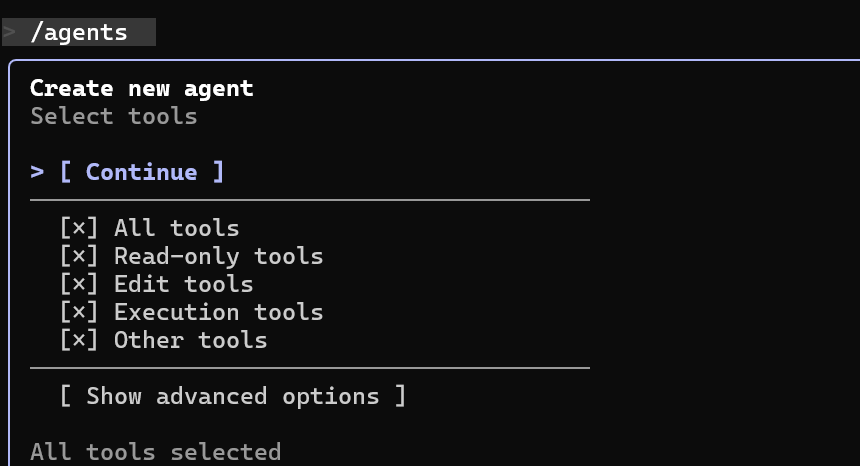Image resolution: width=860 pixels, height=466 pixels.
Task: Click the Select tools subtitle
Action: tap(113, 116)
